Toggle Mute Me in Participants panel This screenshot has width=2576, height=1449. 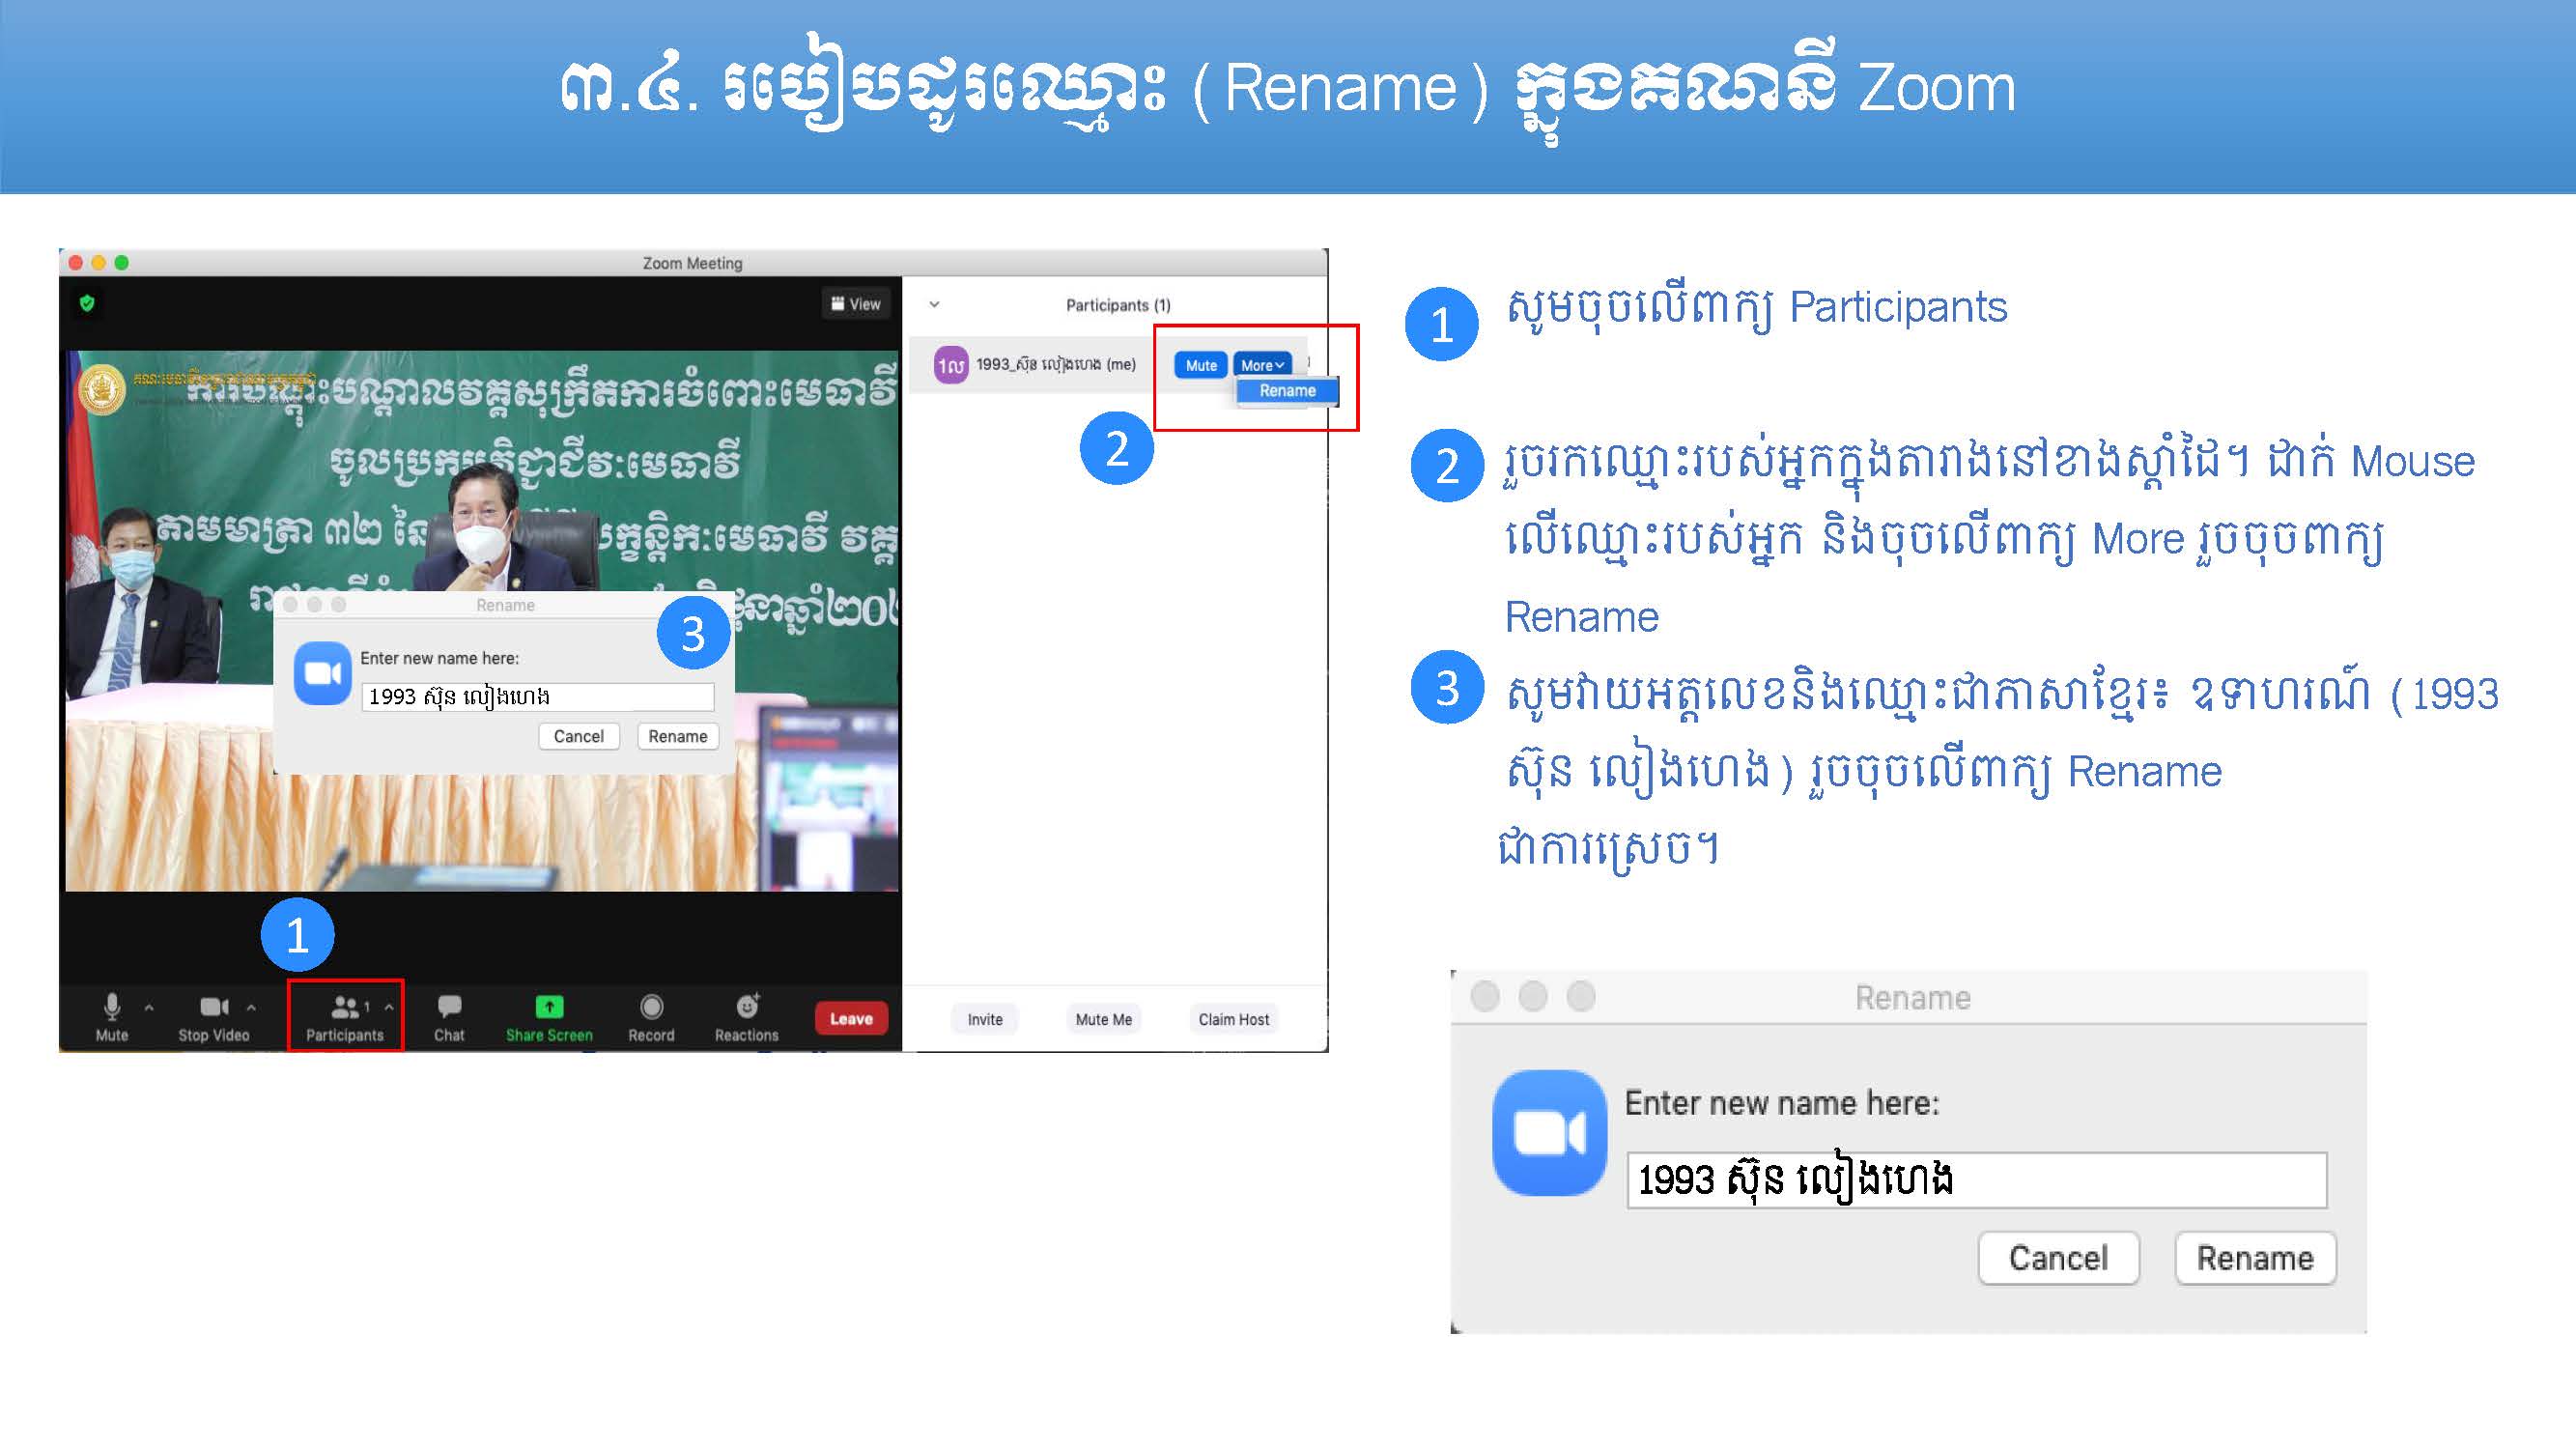[1102, 1017]
